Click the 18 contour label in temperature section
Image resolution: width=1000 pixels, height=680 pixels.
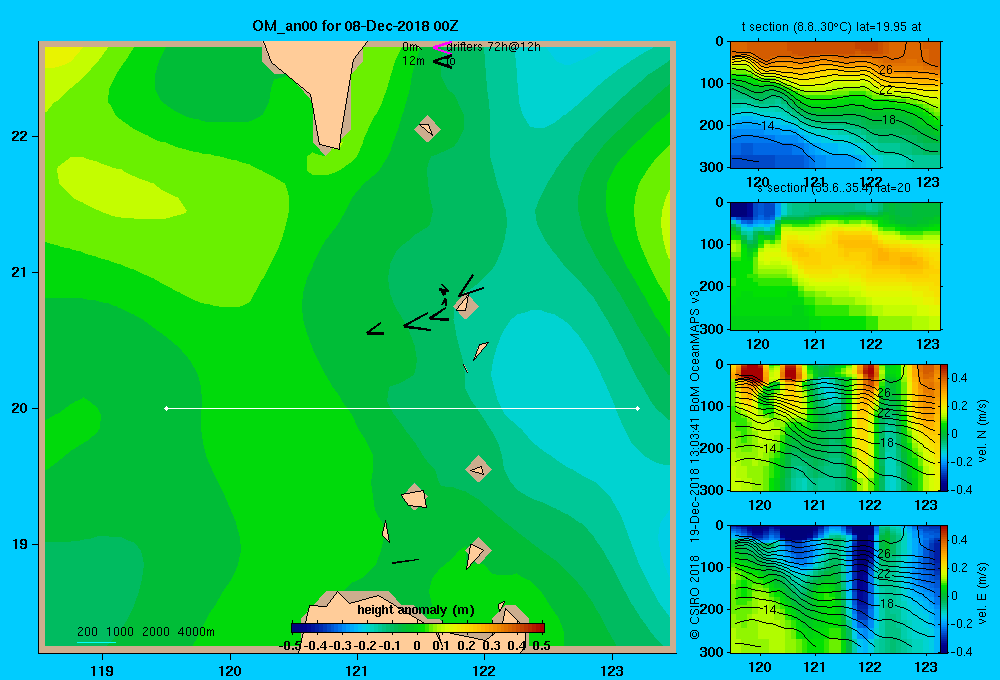tap(888, 120)
